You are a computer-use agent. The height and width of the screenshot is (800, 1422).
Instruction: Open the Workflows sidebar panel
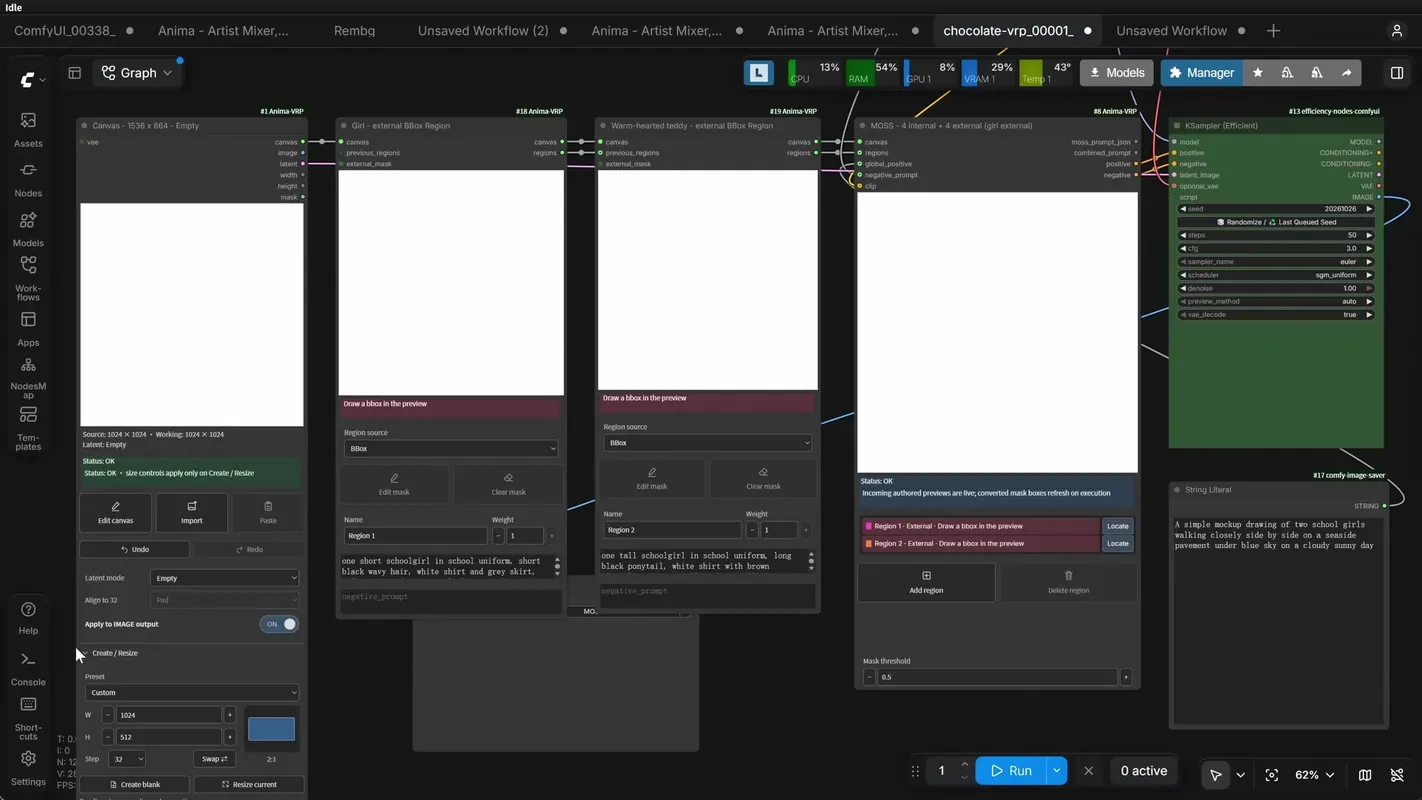click(x=28, y=279)
